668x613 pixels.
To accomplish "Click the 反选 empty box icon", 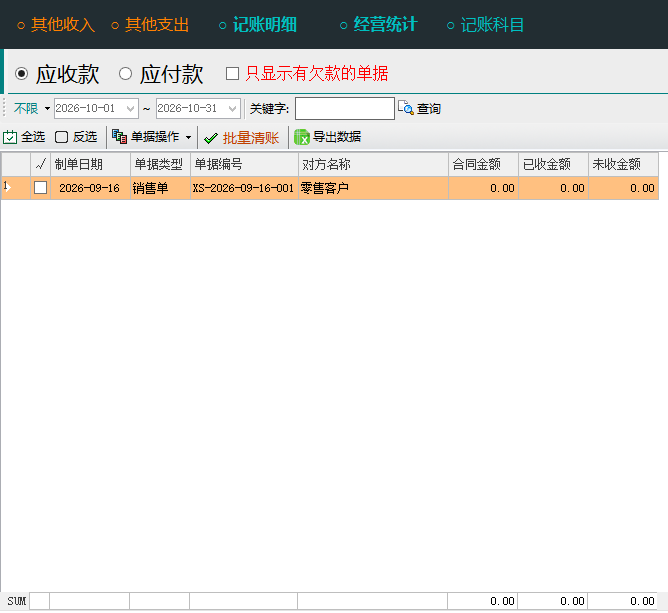I will click(61, 137).
